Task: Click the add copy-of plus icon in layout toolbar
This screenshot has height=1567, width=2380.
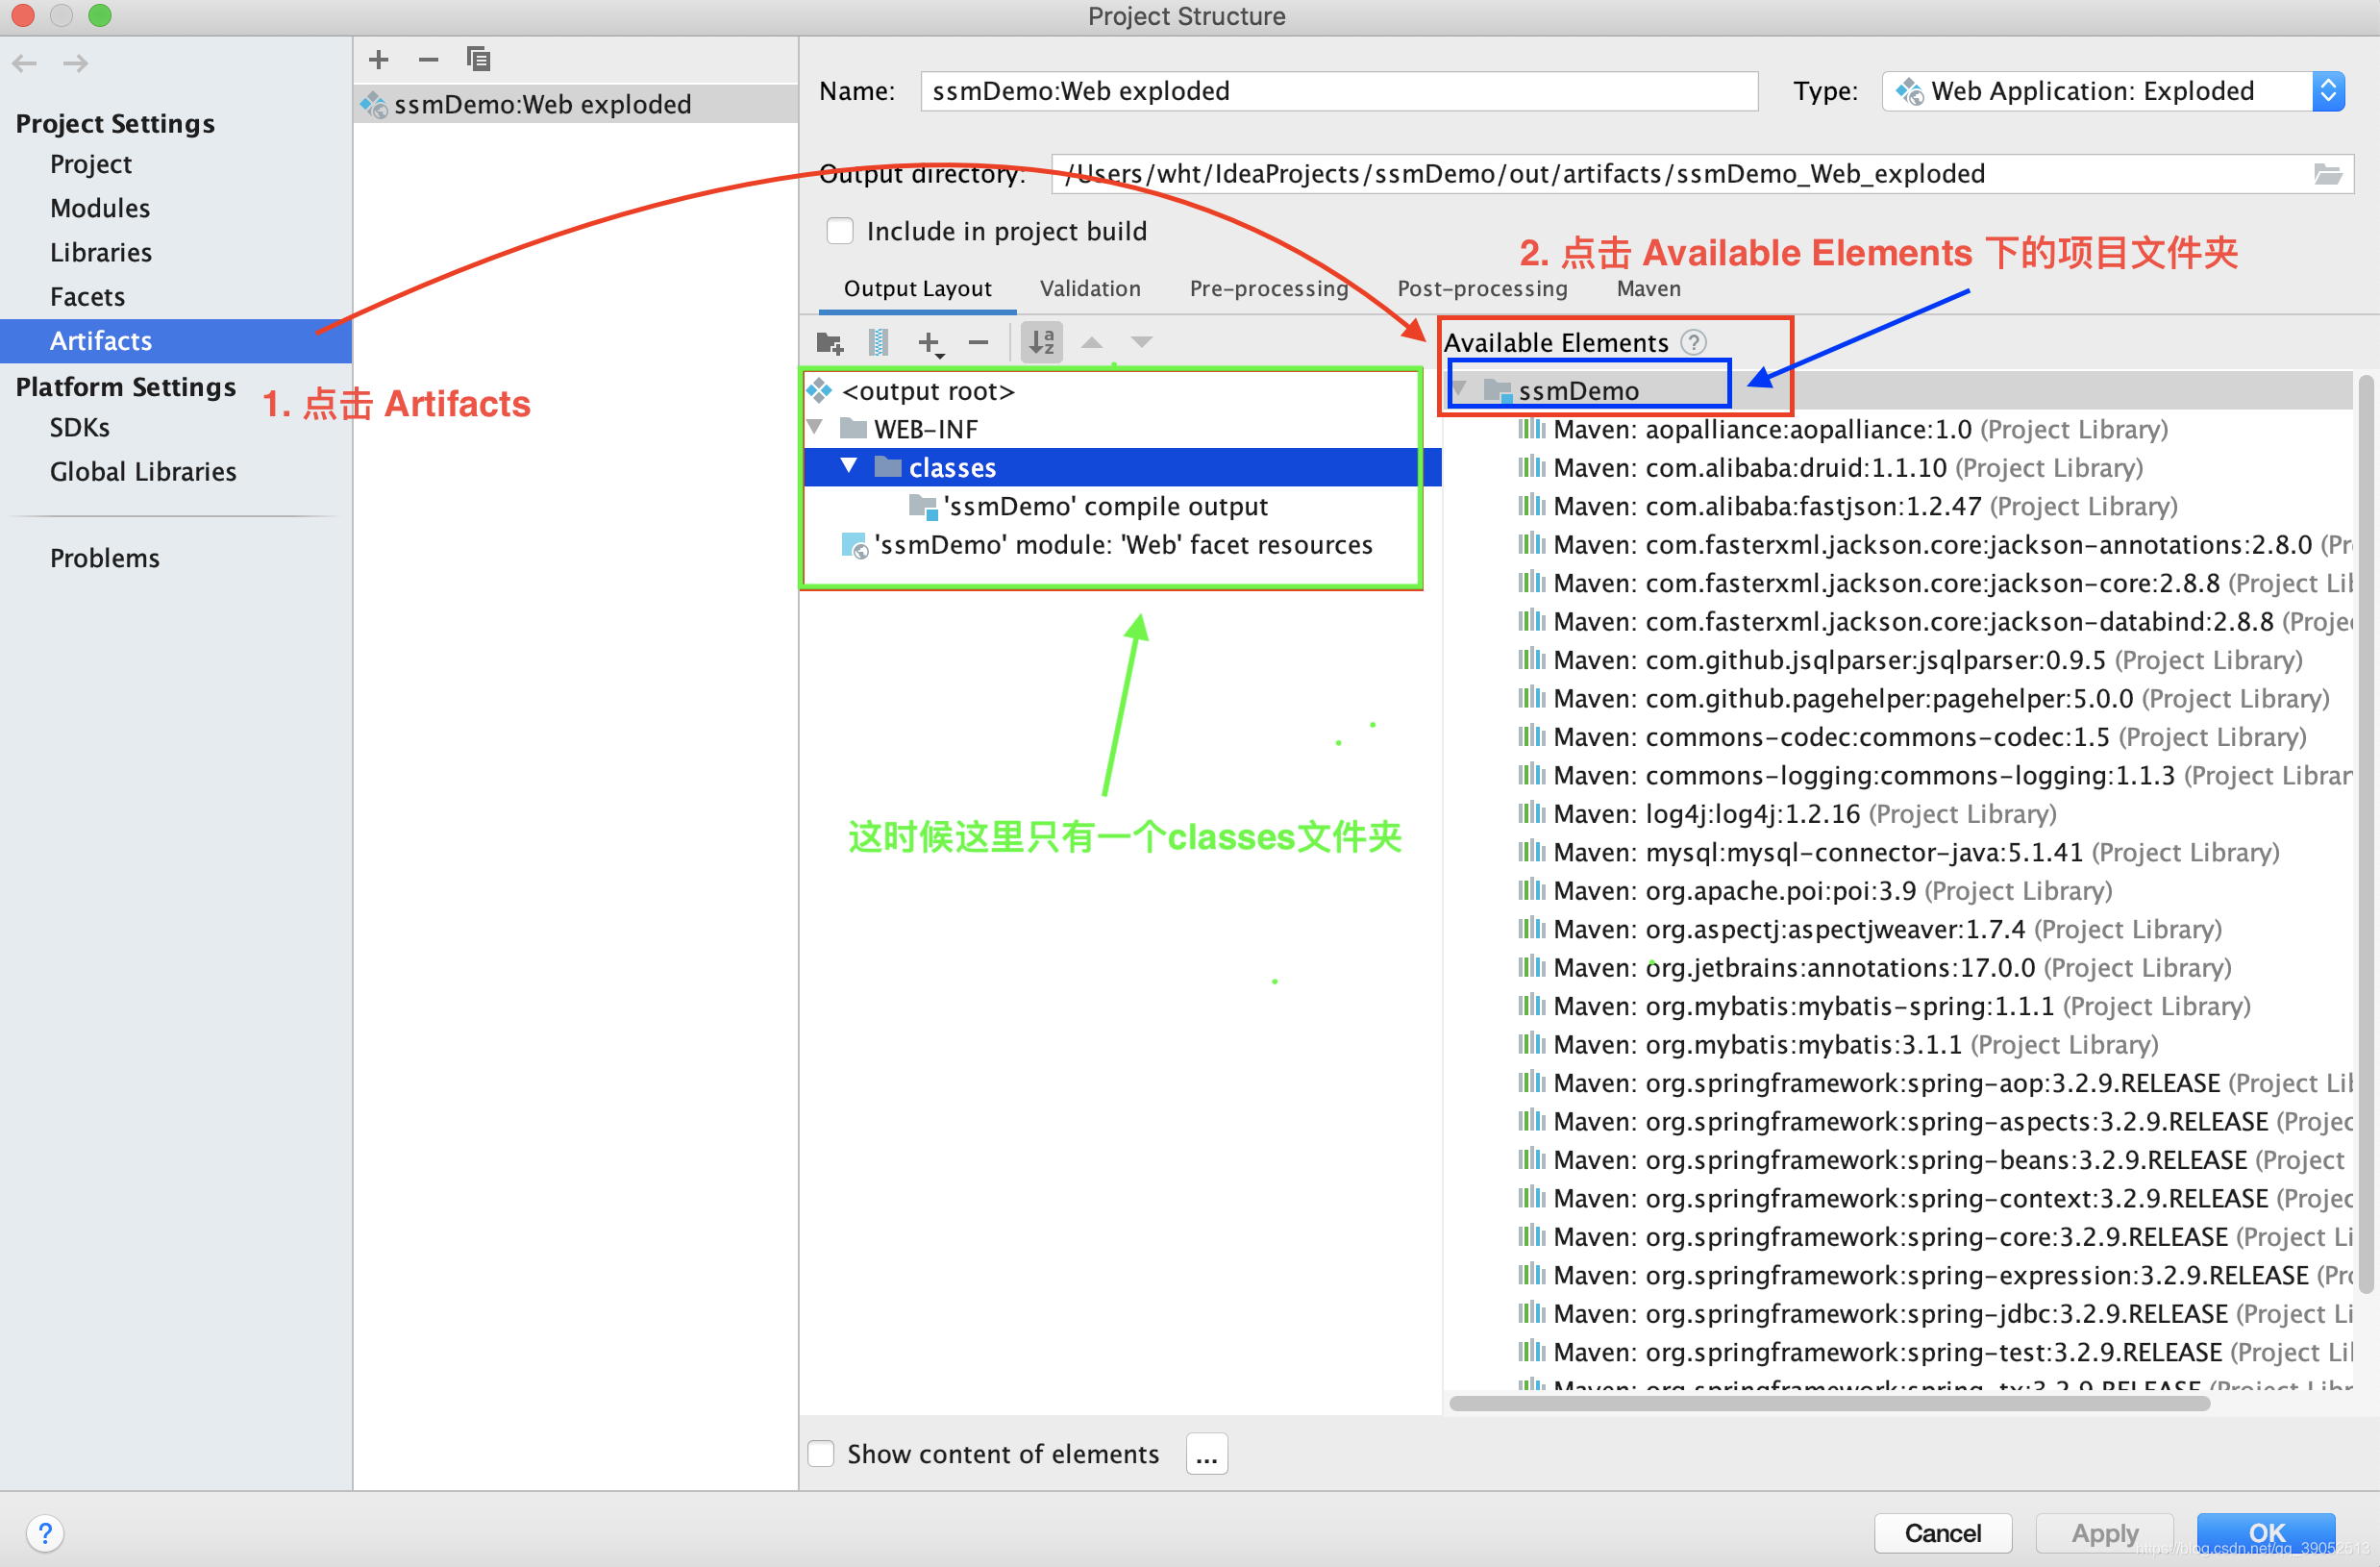Action: coord(929,343)
